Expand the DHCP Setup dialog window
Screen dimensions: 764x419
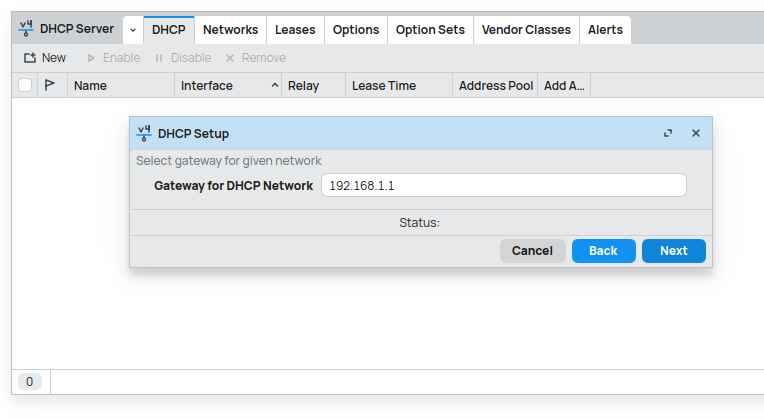668,133
